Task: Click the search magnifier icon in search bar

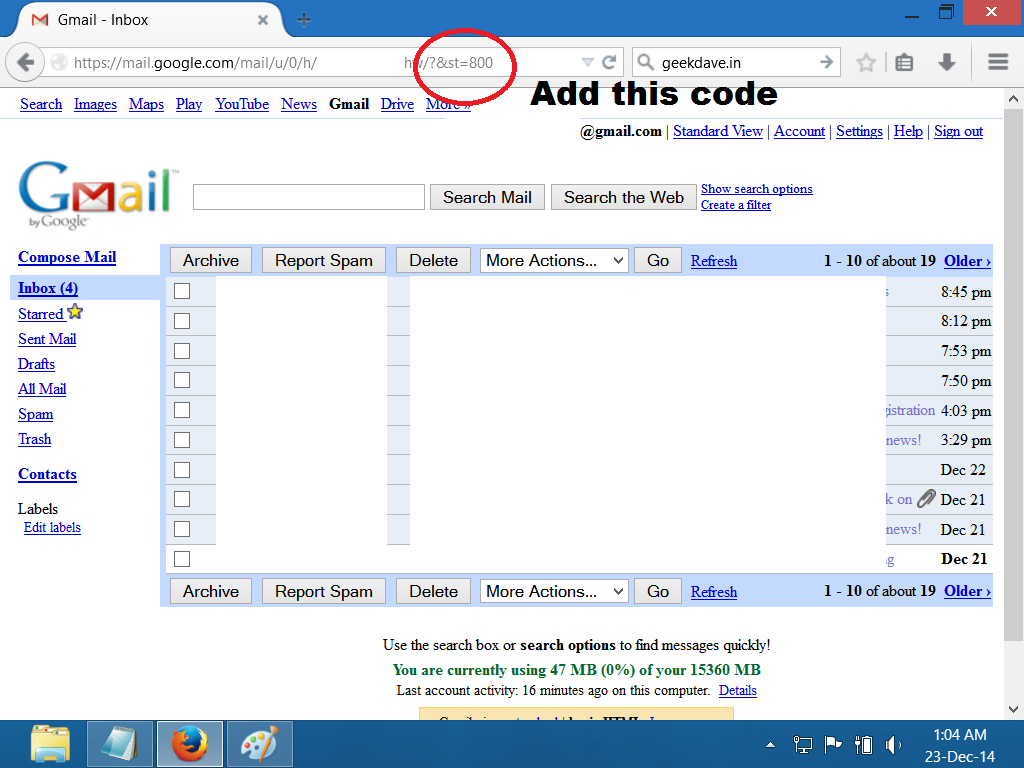Action: click(645, 62)
